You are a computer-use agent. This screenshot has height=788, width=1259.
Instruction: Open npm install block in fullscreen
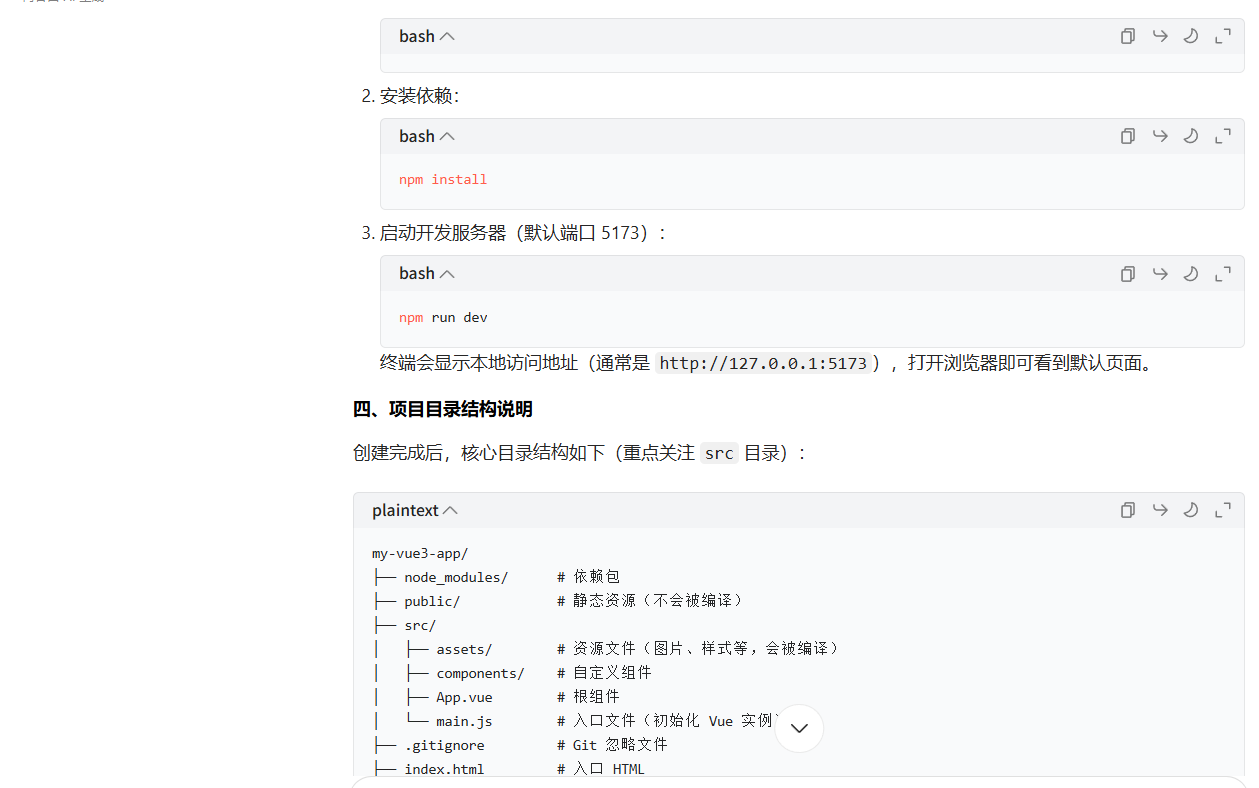click(x=1223, y=136)
